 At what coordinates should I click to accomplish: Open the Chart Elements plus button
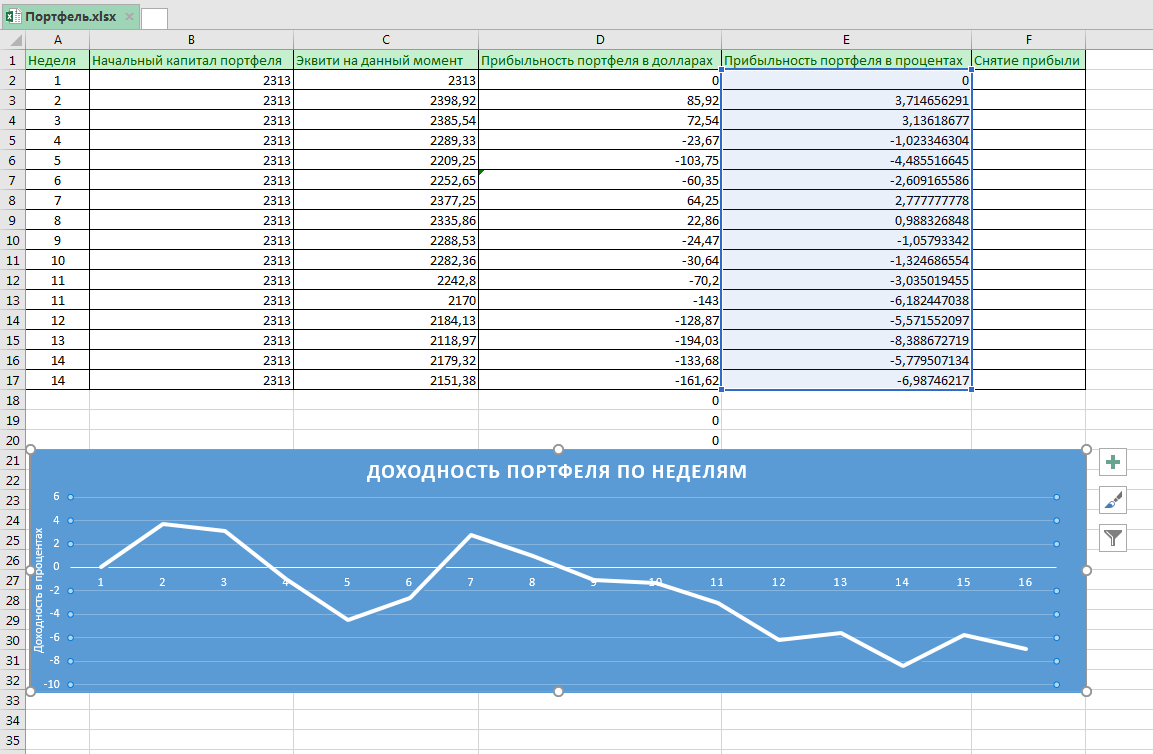1113,462
